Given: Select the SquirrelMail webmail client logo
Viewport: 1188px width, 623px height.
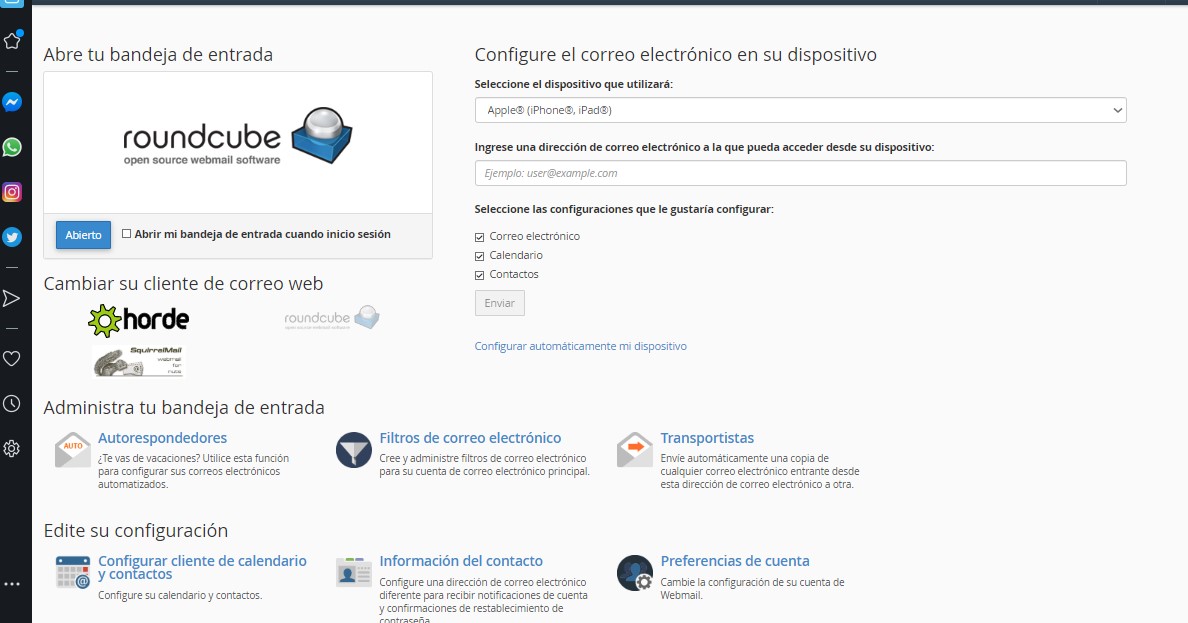Looking at the screenshot, I should pos(139,361).
